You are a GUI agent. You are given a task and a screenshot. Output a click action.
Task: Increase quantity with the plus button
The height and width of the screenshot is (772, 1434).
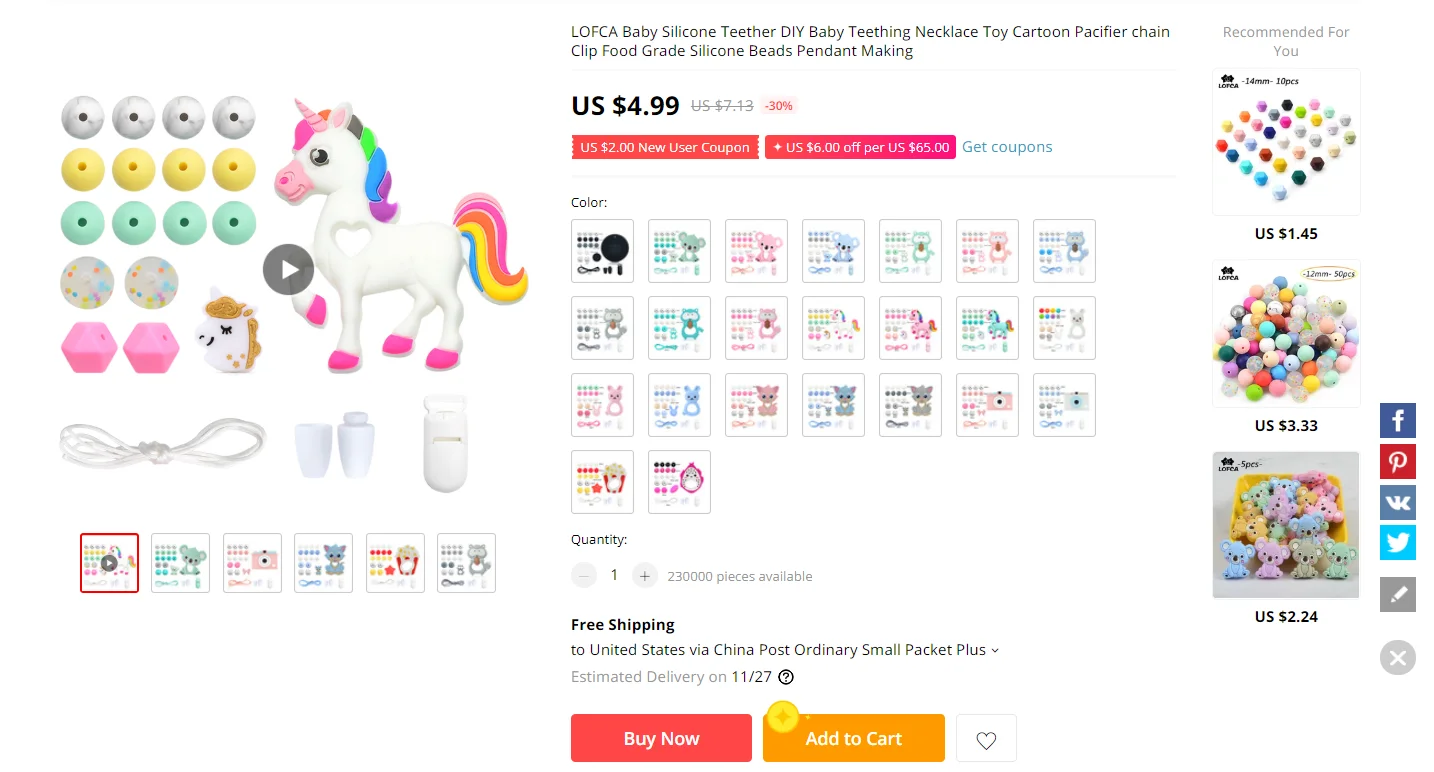645,576
